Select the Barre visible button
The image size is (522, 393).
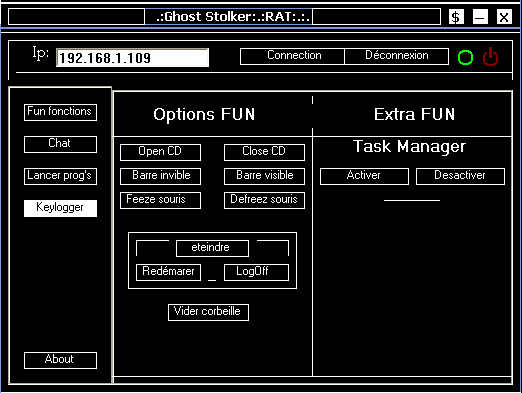click(x=264, y=176)
